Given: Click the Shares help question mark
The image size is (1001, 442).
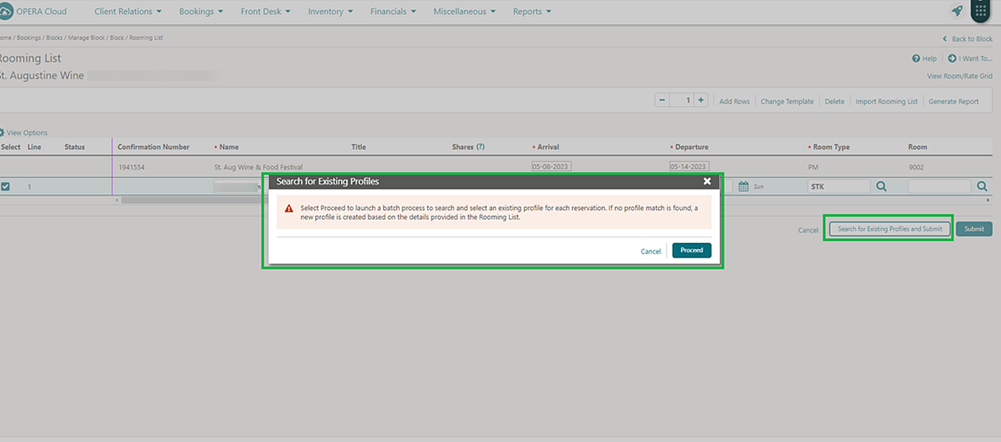Looking at the screenshot, I should click(x=480, y=147).
